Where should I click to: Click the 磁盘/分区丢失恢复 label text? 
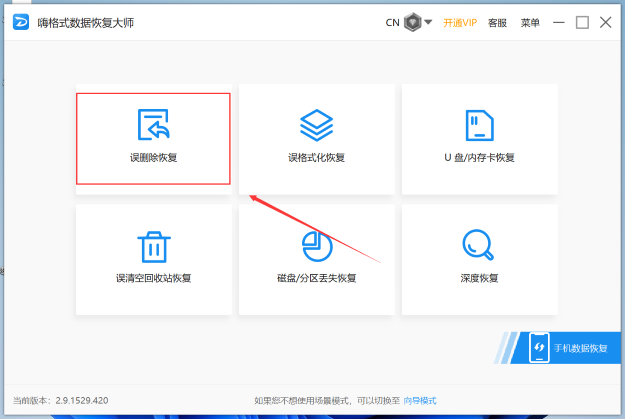coord(316,278)
